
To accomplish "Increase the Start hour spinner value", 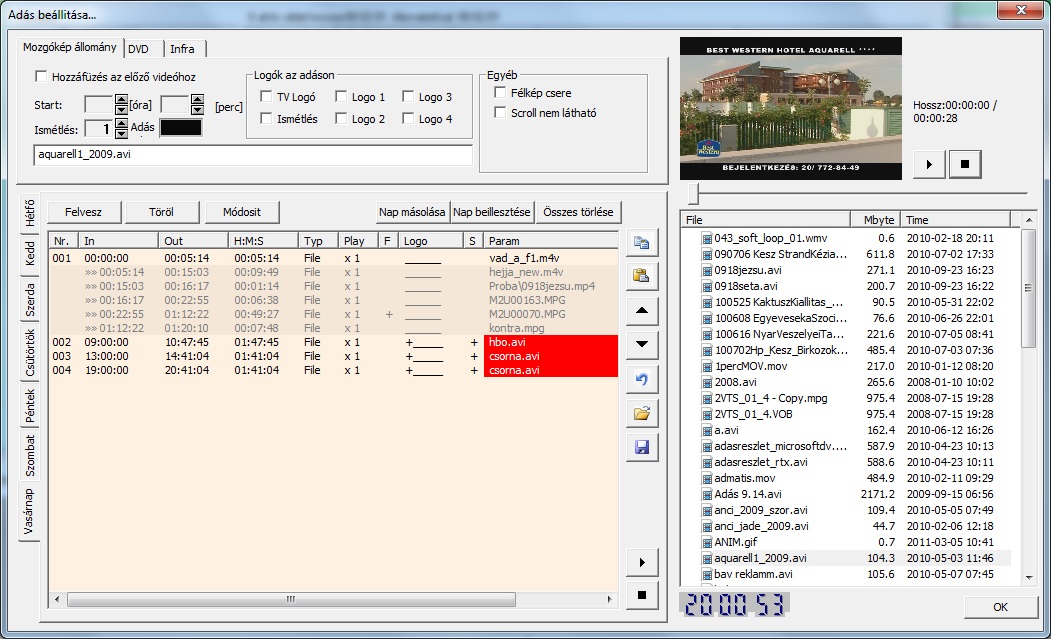I will pyautogui.click(x=121, y=100).
